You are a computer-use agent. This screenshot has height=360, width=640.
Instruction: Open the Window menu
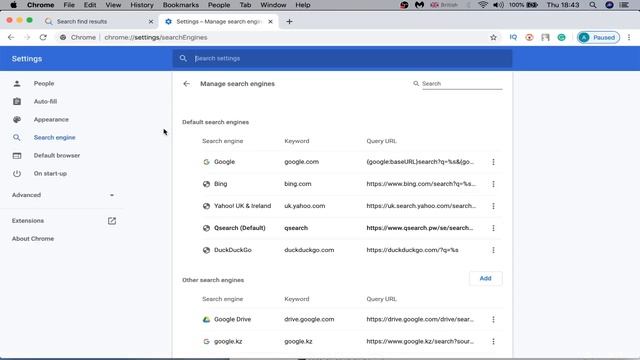point(273,5)
